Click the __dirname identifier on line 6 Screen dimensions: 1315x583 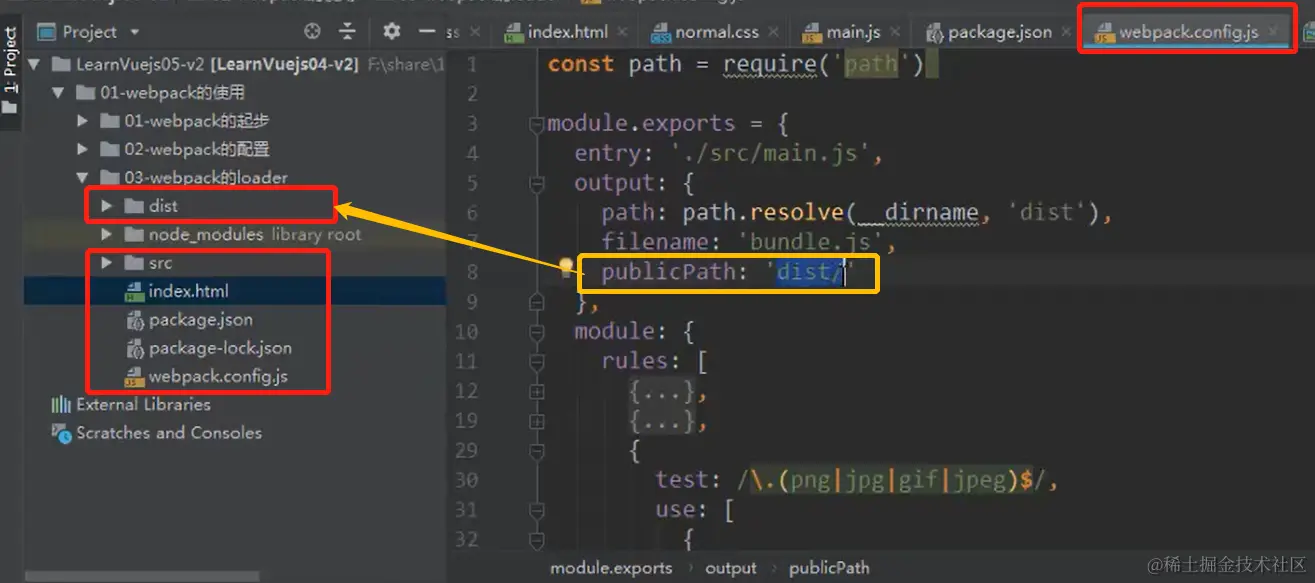[919, 213]
